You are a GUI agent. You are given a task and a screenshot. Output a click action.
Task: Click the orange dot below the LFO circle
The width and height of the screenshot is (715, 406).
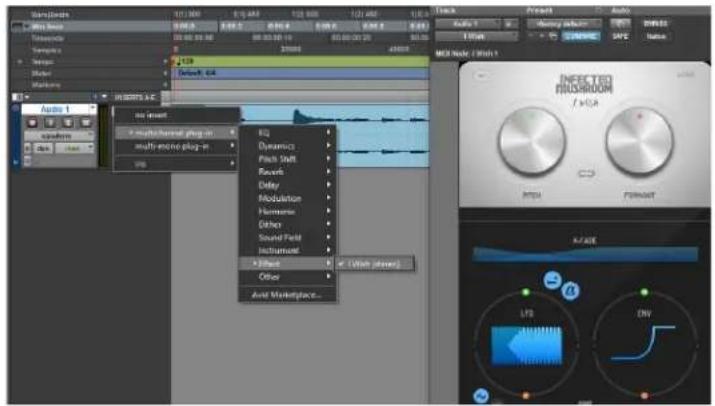pos(526,396)
